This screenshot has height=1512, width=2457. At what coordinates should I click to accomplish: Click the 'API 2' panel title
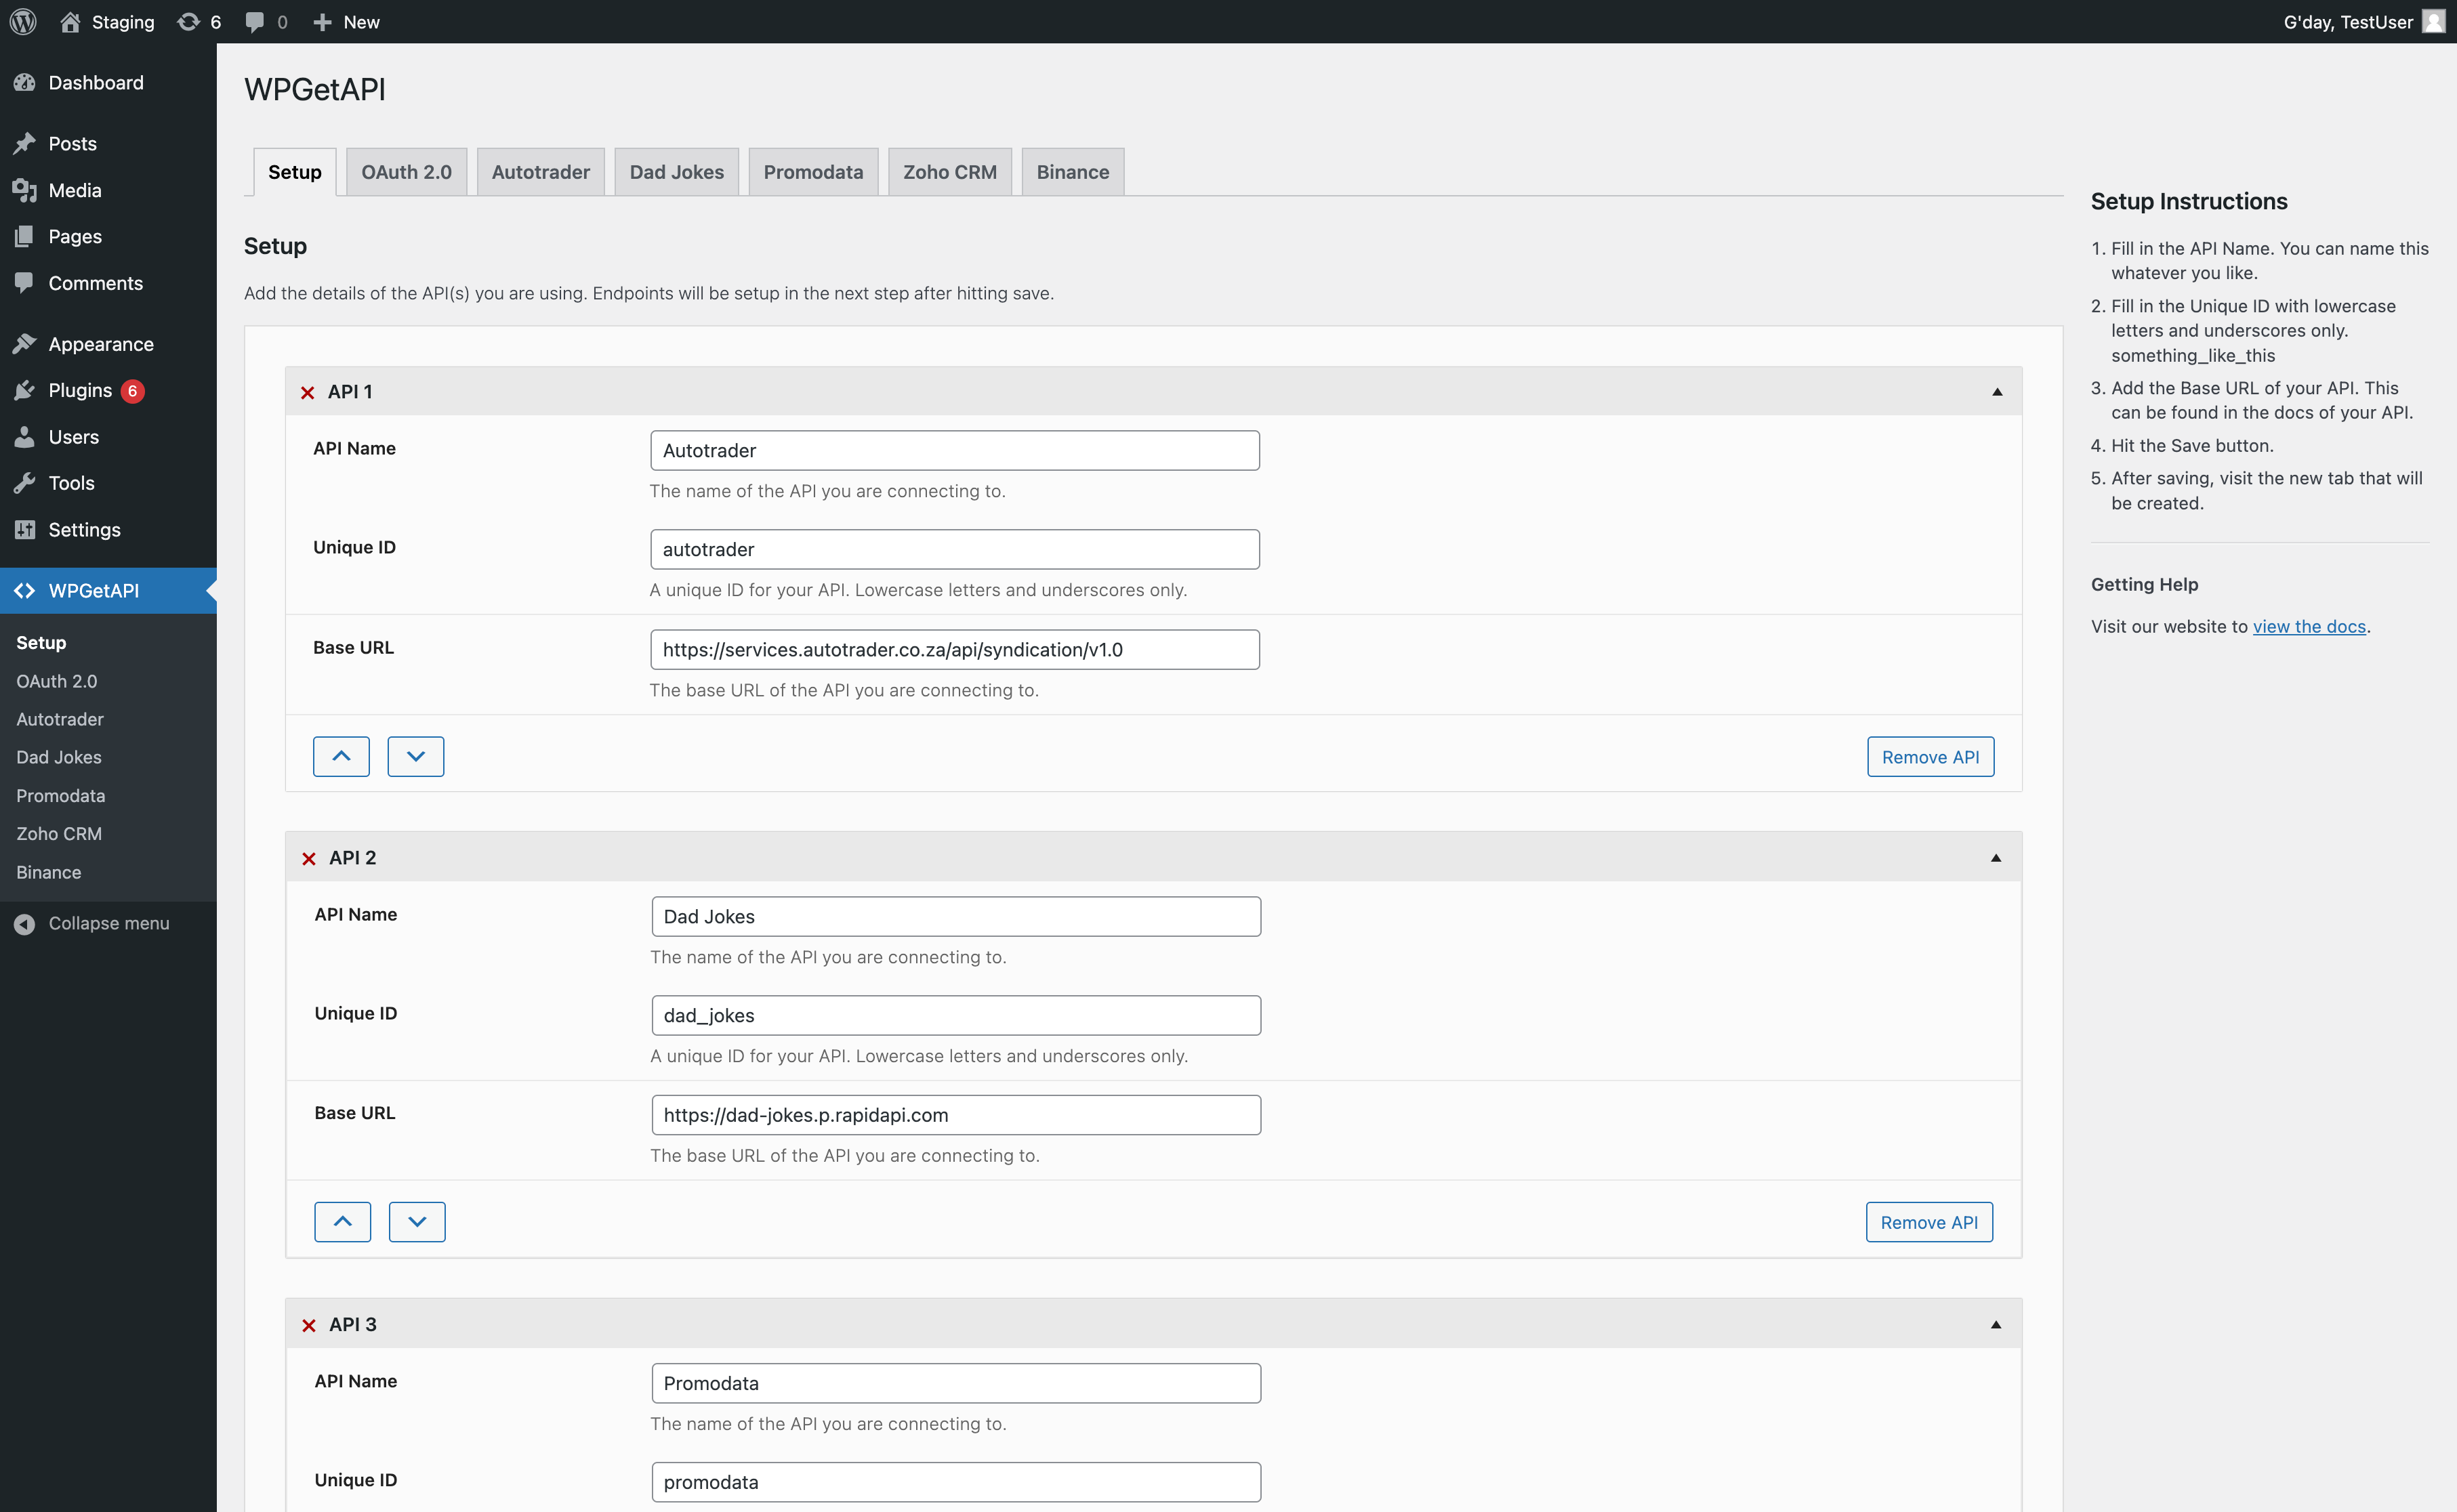click(x=352, y=857)
